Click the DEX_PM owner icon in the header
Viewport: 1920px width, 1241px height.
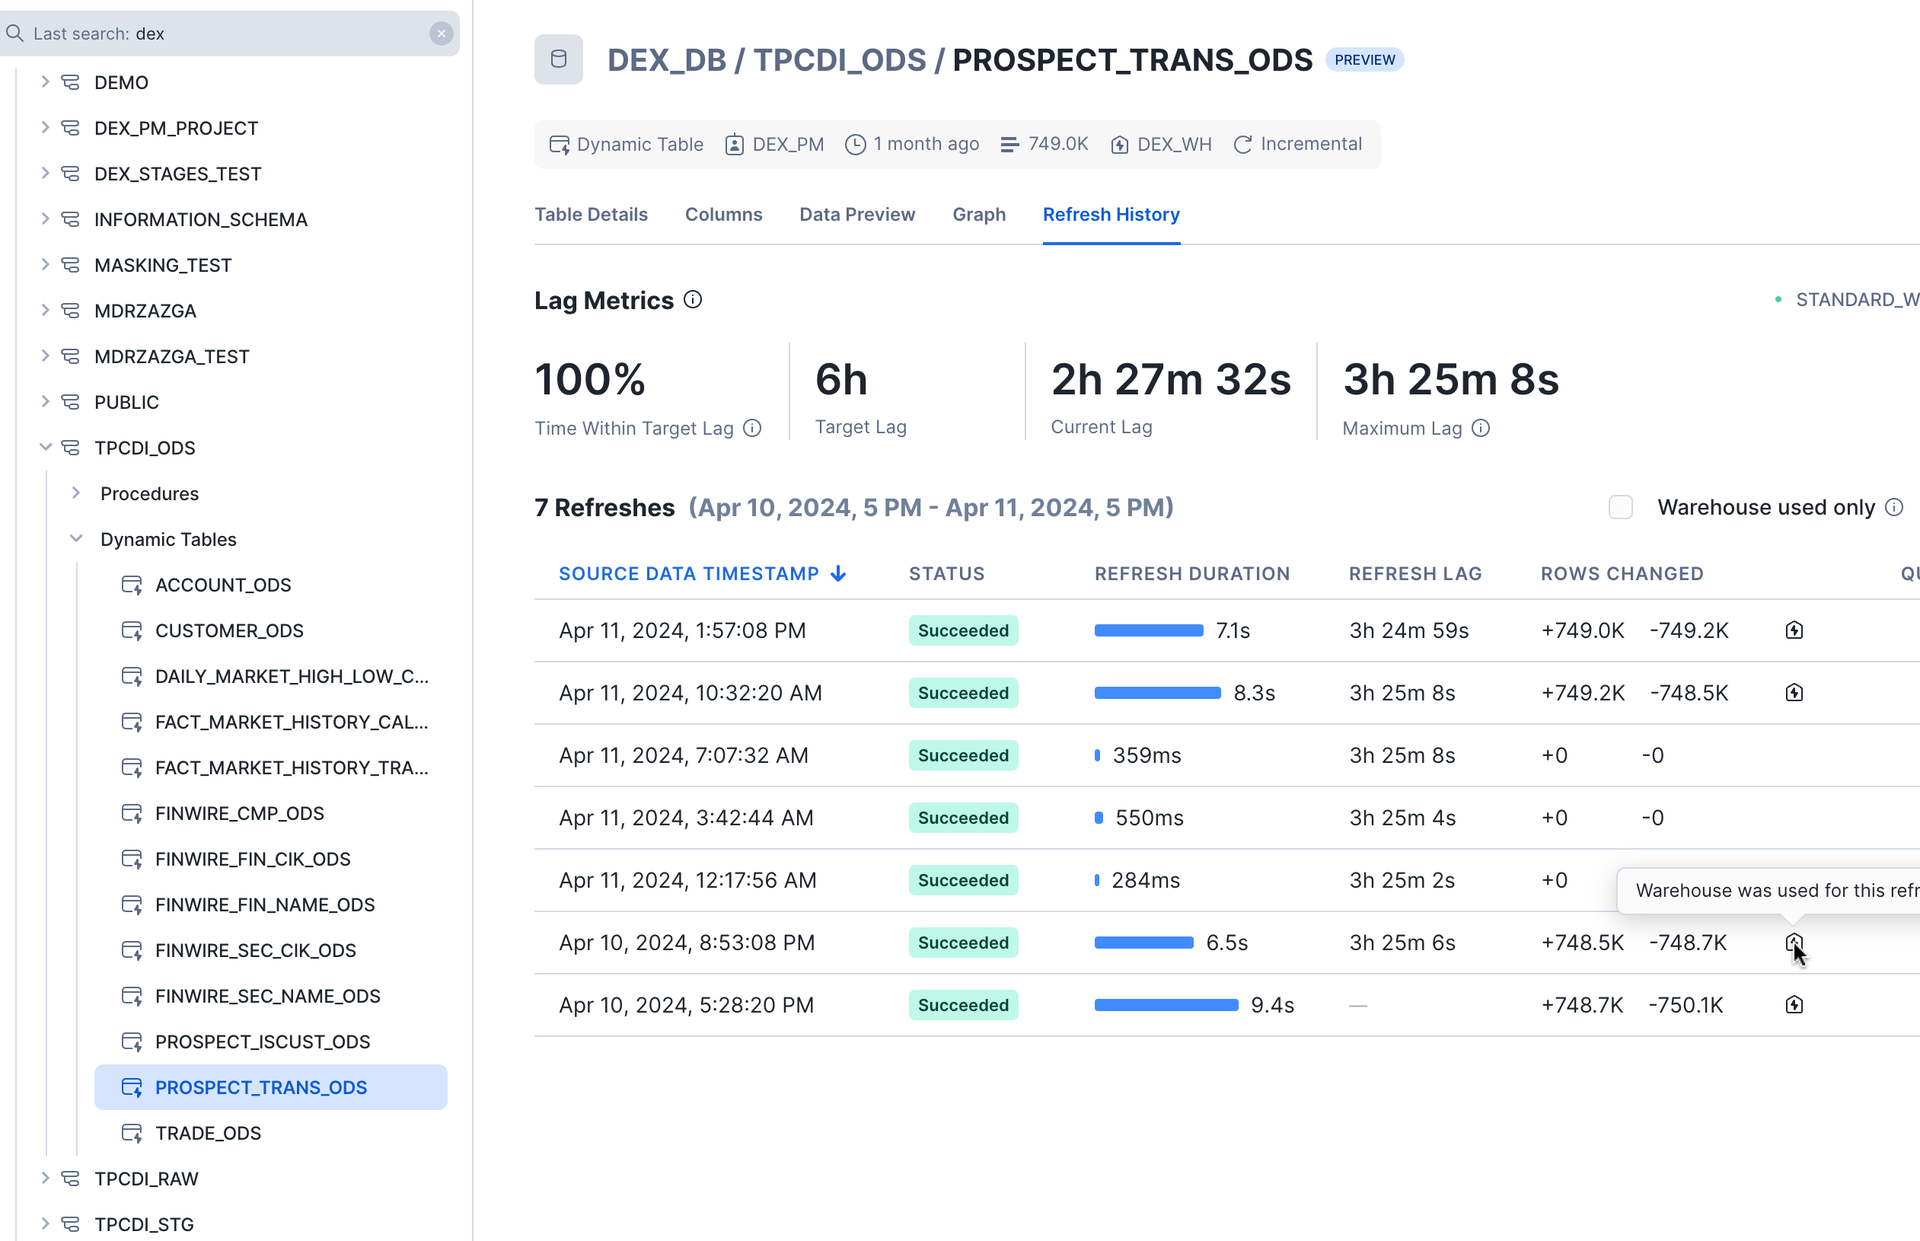[736, 144]
